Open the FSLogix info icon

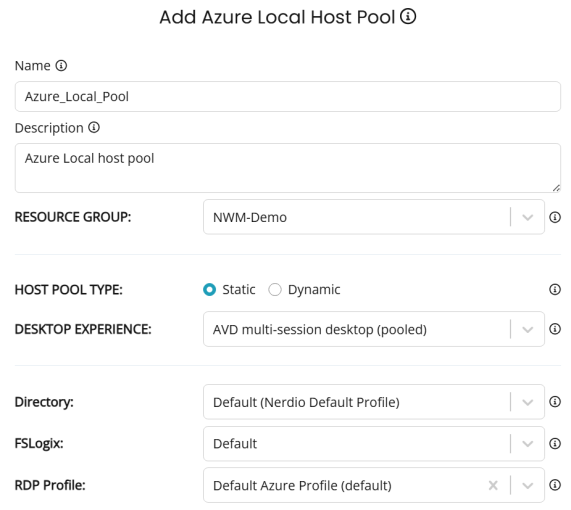point(555,443)
